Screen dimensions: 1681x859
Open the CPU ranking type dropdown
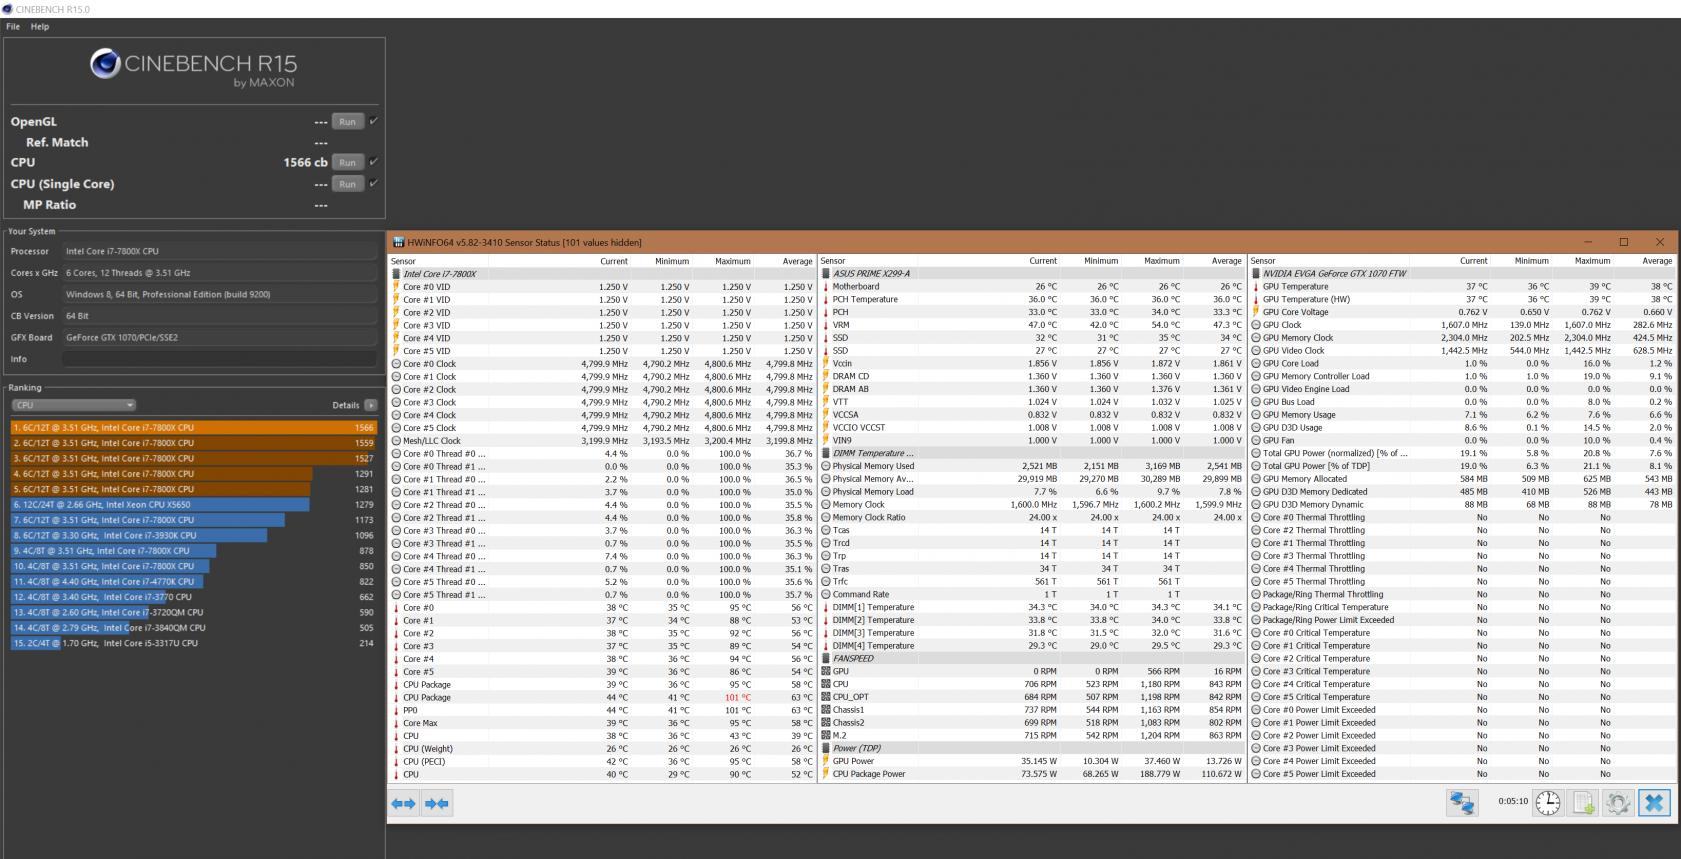(74, 405)
